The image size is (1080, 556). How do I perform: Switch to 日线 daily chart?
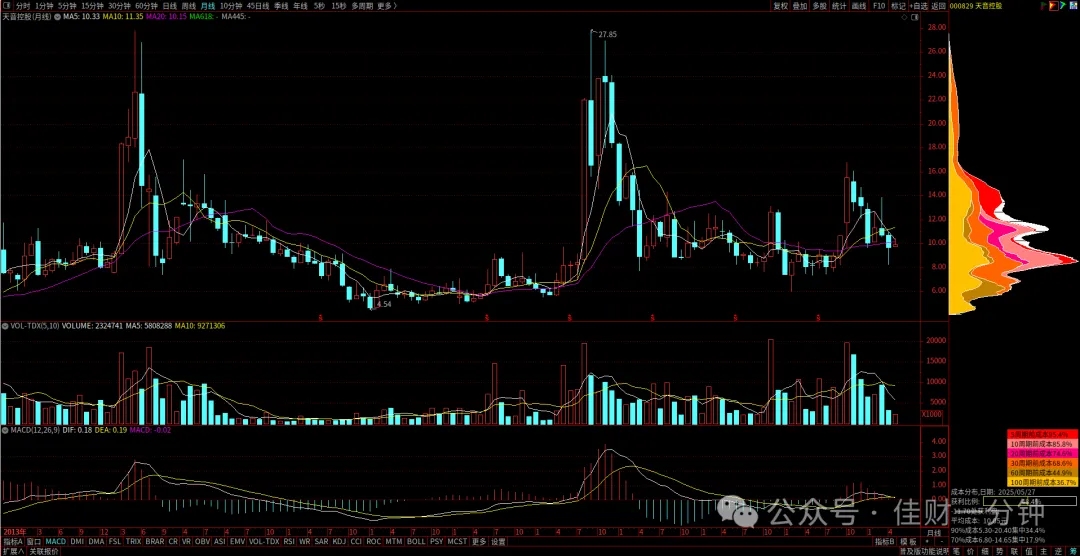(x=169, y=6)
